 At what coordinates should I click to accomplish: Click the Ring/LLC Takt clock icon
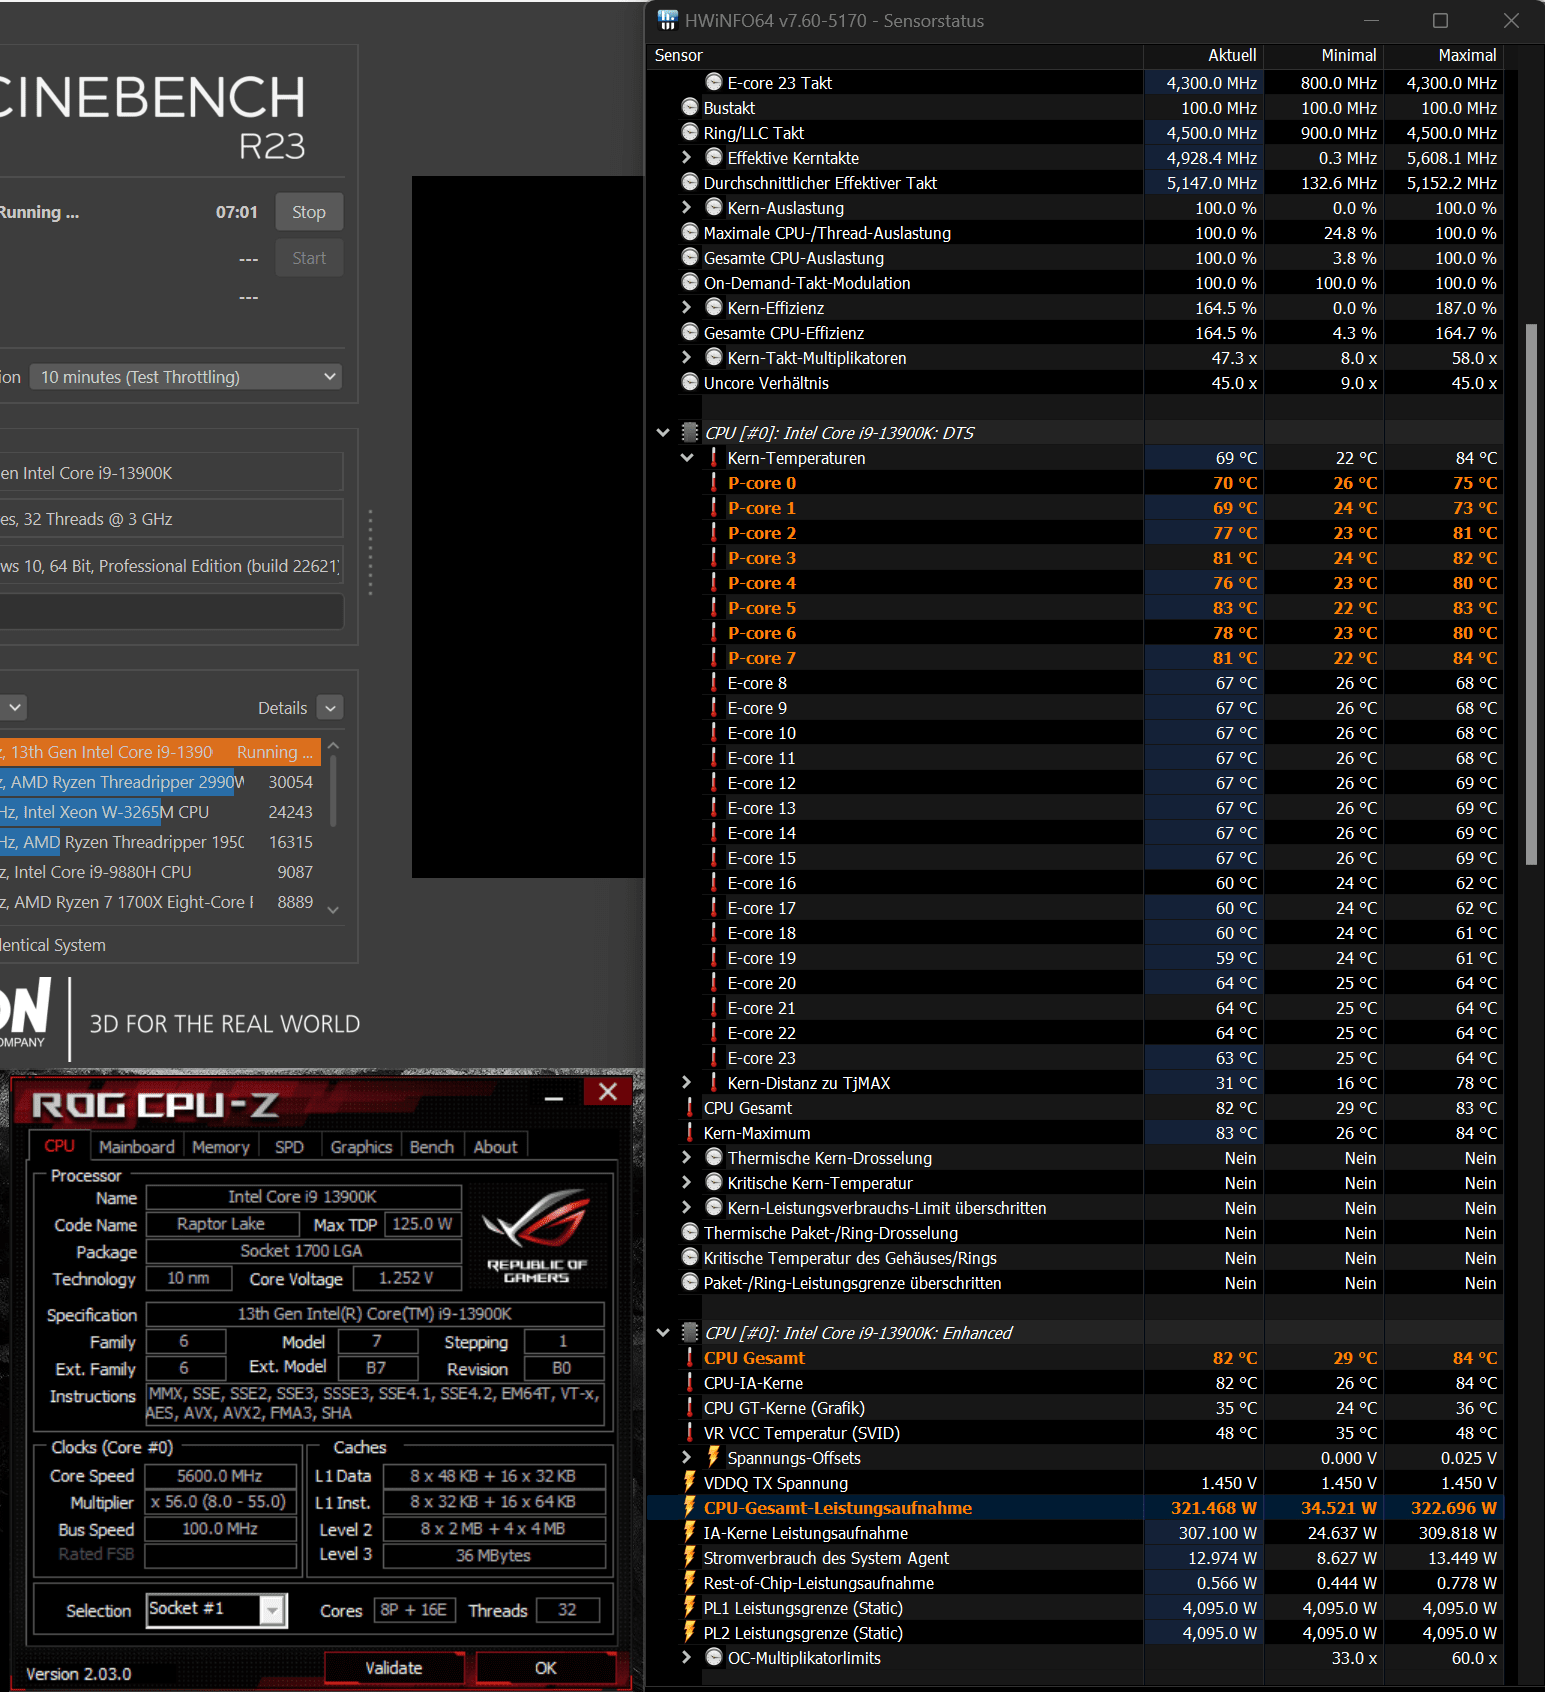tap(690, 132)
